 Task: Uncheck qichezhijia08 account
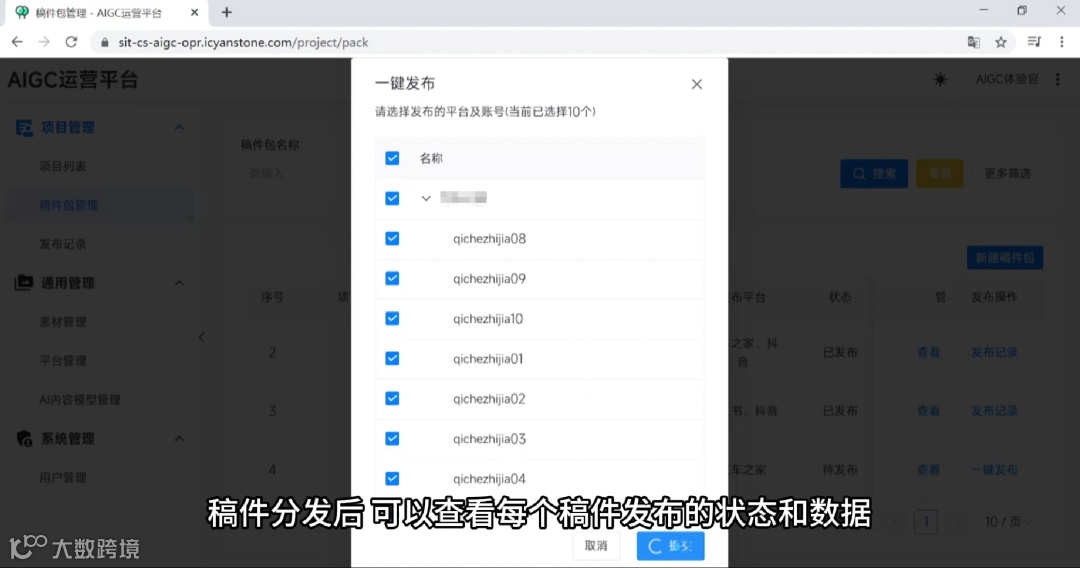point(392,238)
